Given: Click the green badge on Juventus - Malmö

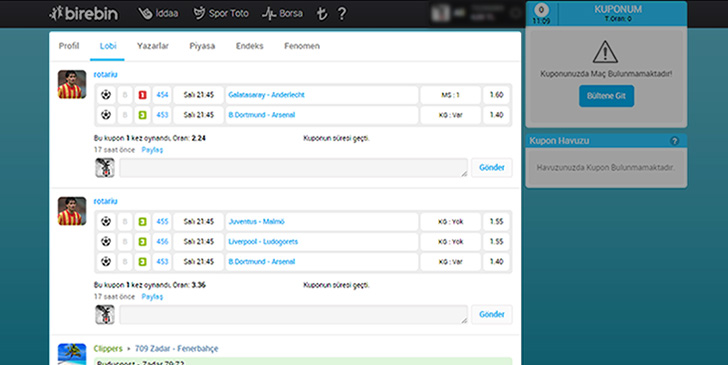Looking at the screenshot, I should pyautogui.click(x=143, y=222).
